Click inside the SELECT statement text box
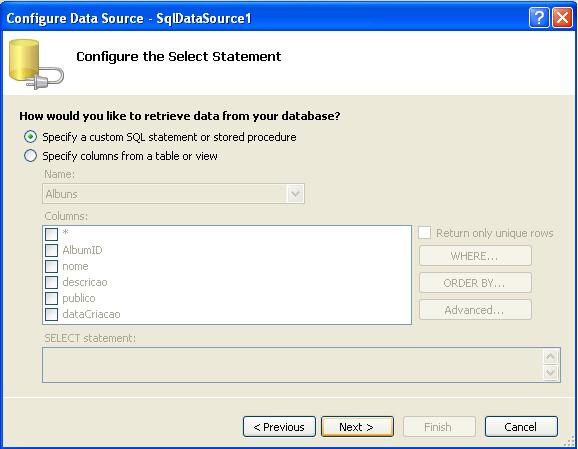Image resolution: width=578 pixels, height=449 pixels. [x=293, y=365]
